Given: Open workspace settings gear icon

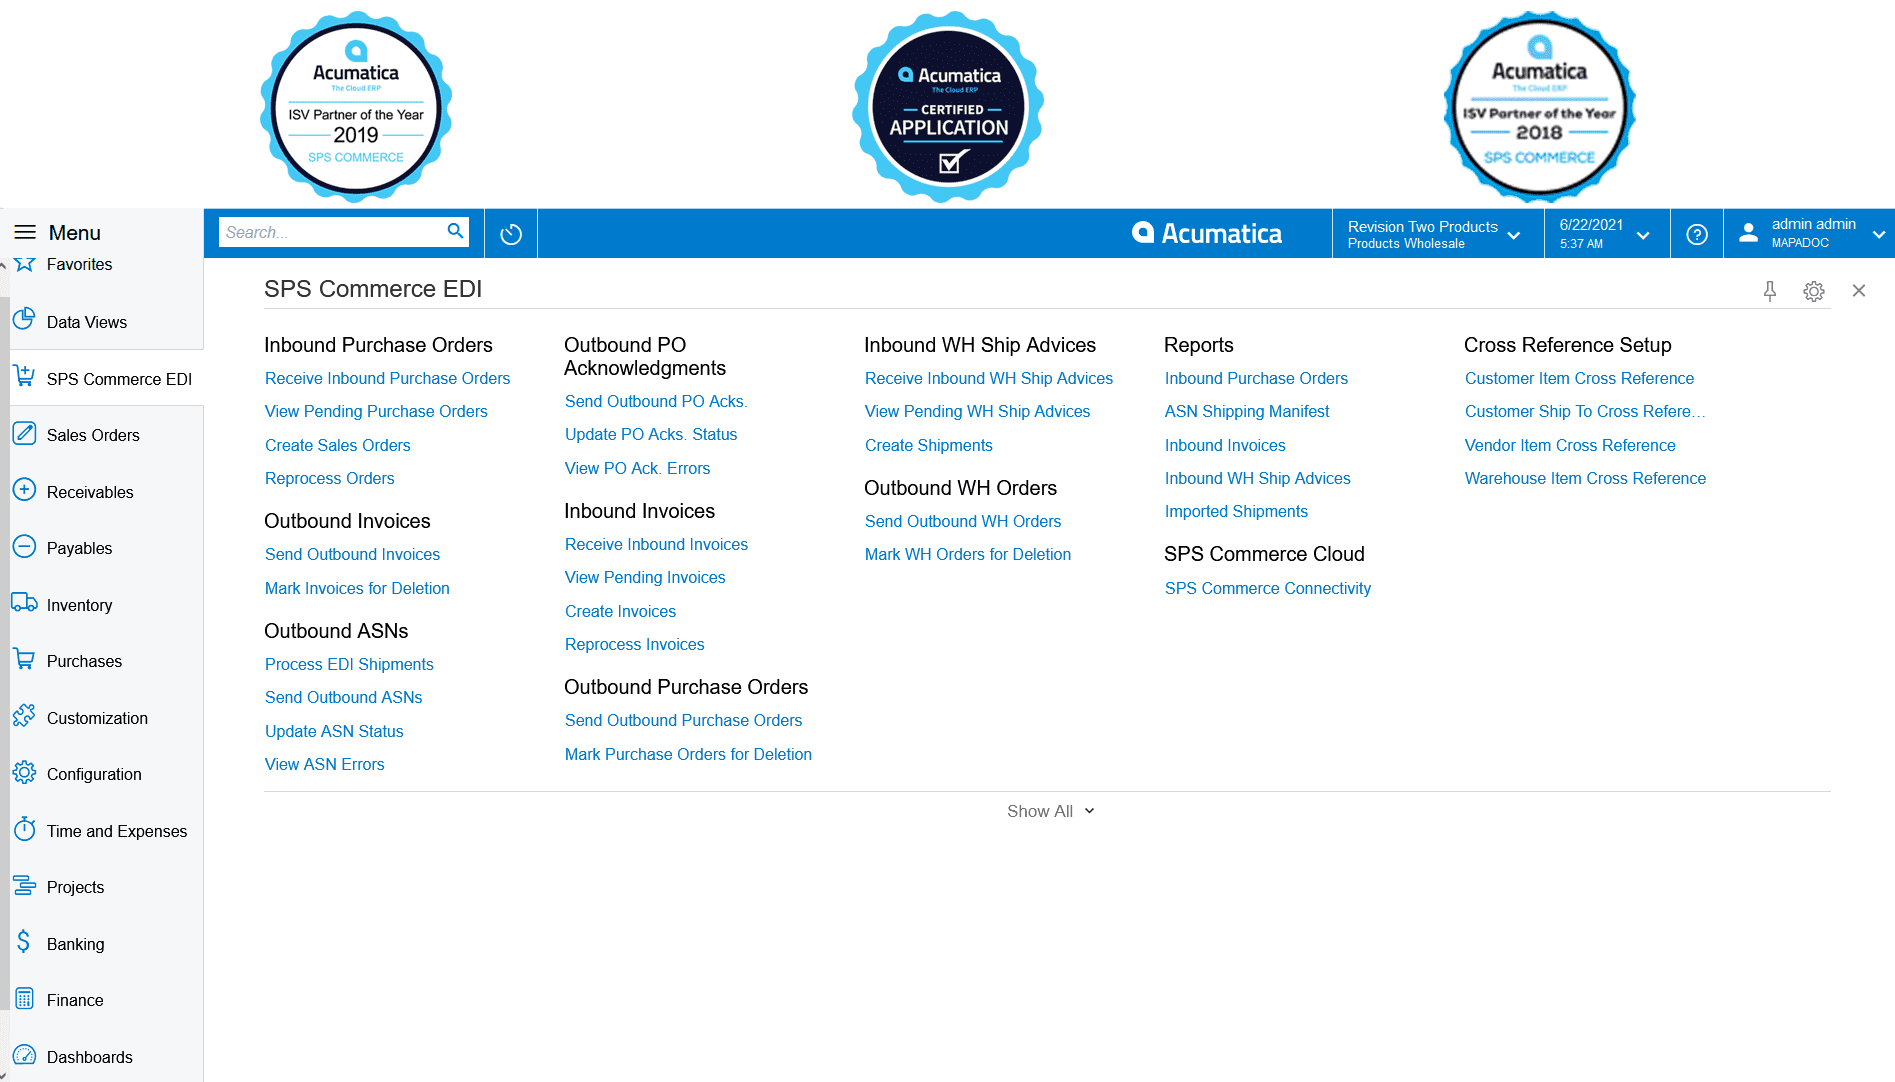Looking at the screenshot, I should (x=1814, y=291).
